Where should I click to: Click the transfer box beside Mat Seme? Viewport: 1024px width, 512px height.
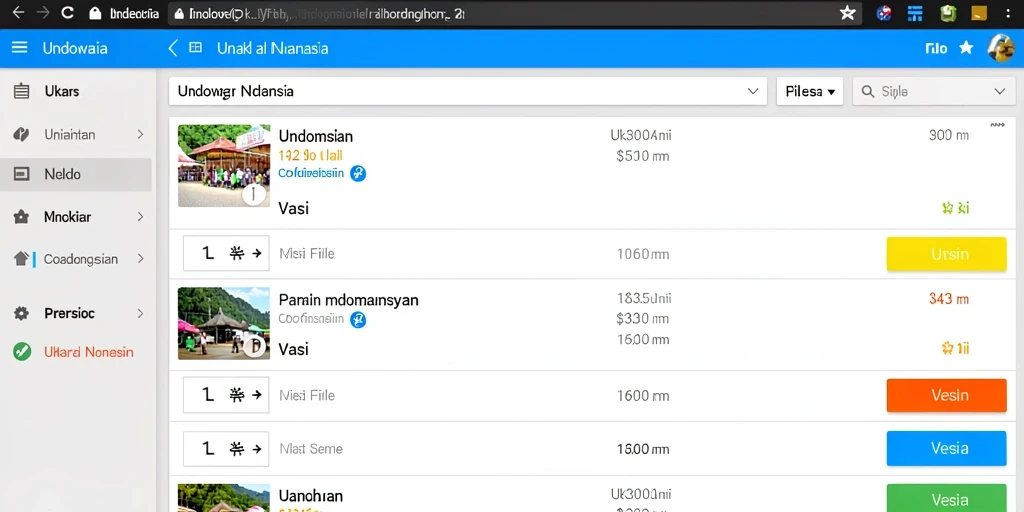226,449
